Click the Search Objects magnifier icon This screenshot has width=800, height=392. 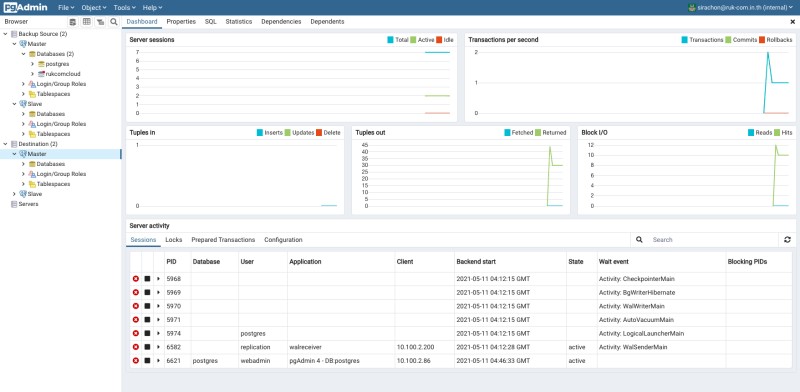coord(114,22)
